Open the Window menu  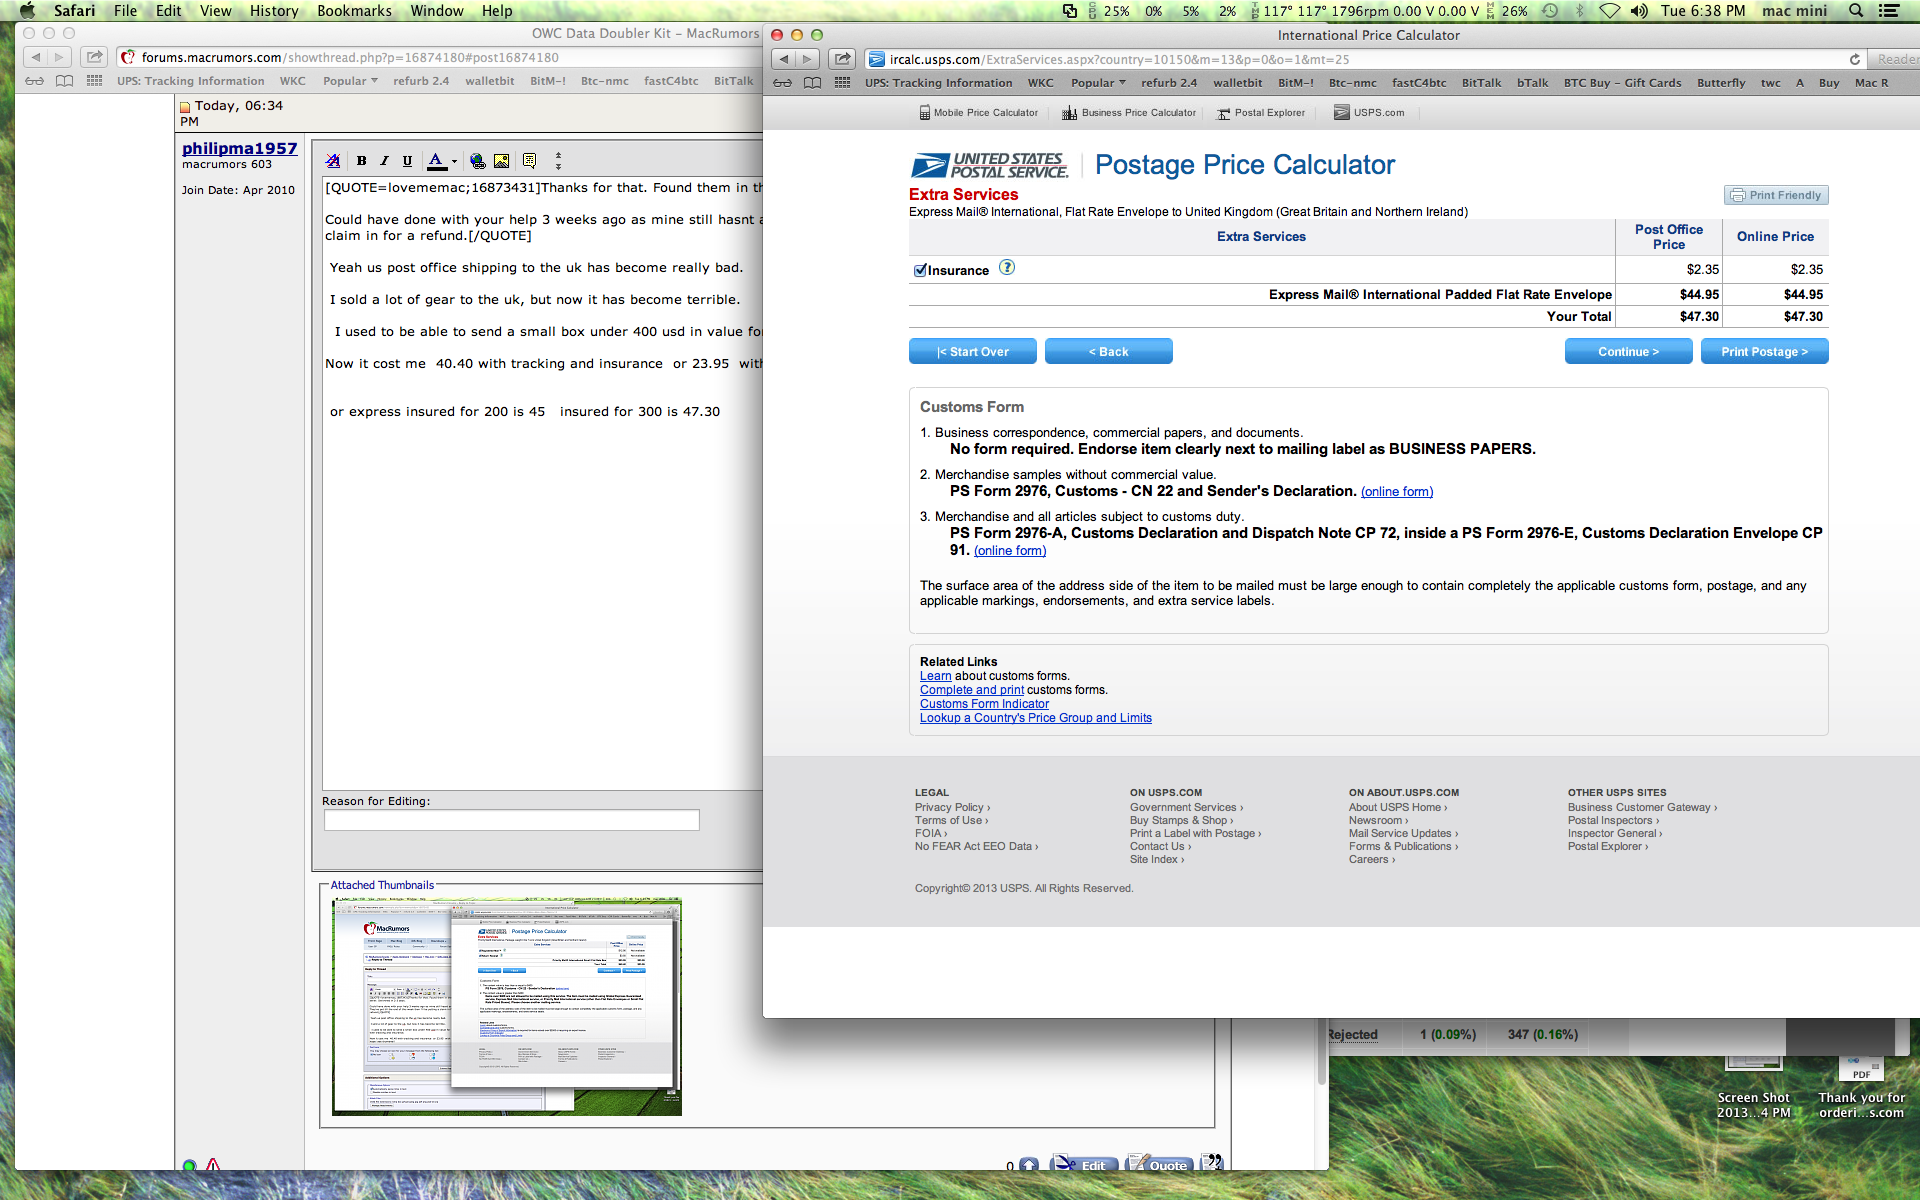point(437,11)
